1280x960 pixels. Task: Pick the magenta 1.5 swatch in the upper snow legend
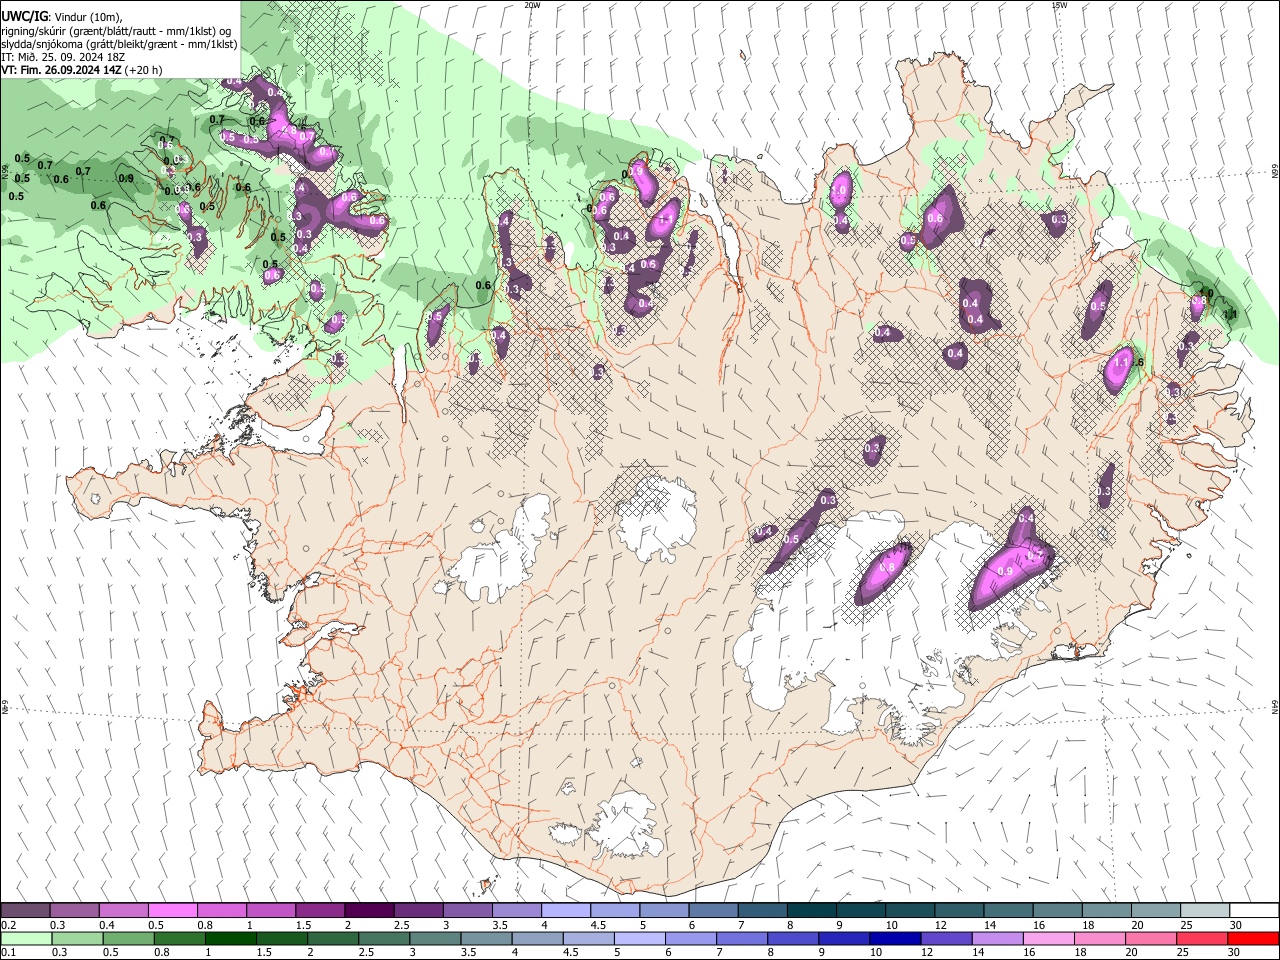click(x=319, y=910)
